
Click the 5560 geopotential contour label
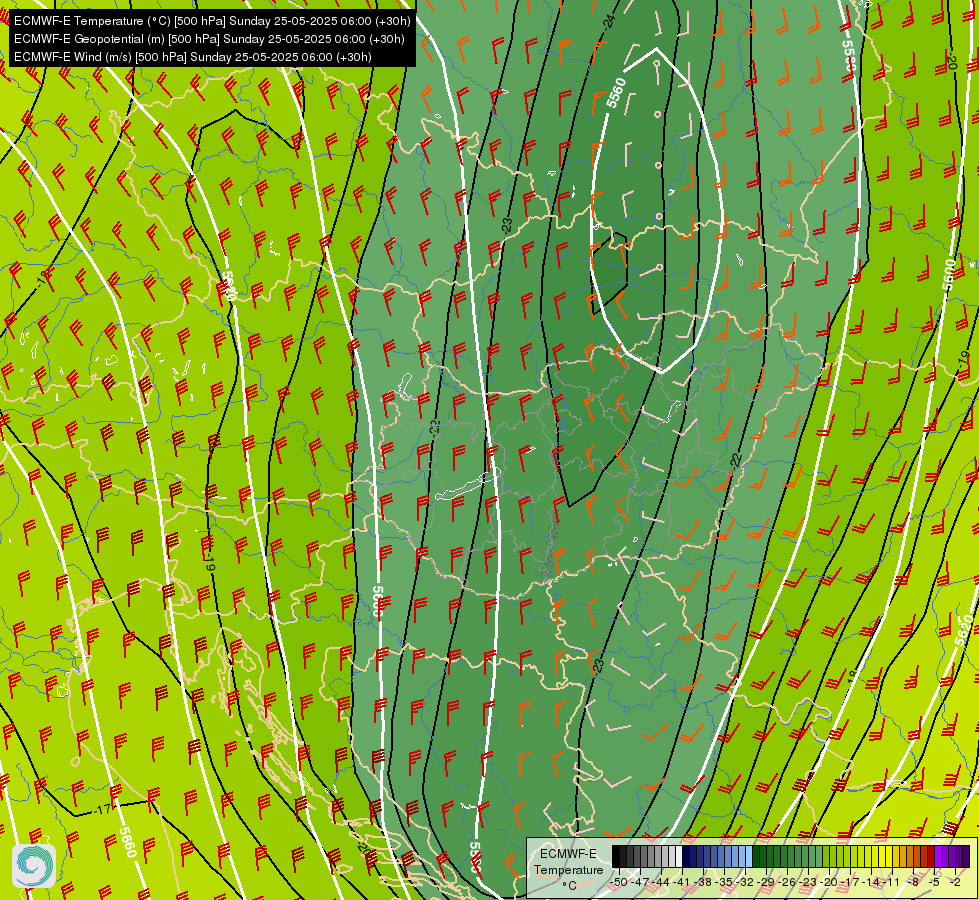click(x=616, y=92)
